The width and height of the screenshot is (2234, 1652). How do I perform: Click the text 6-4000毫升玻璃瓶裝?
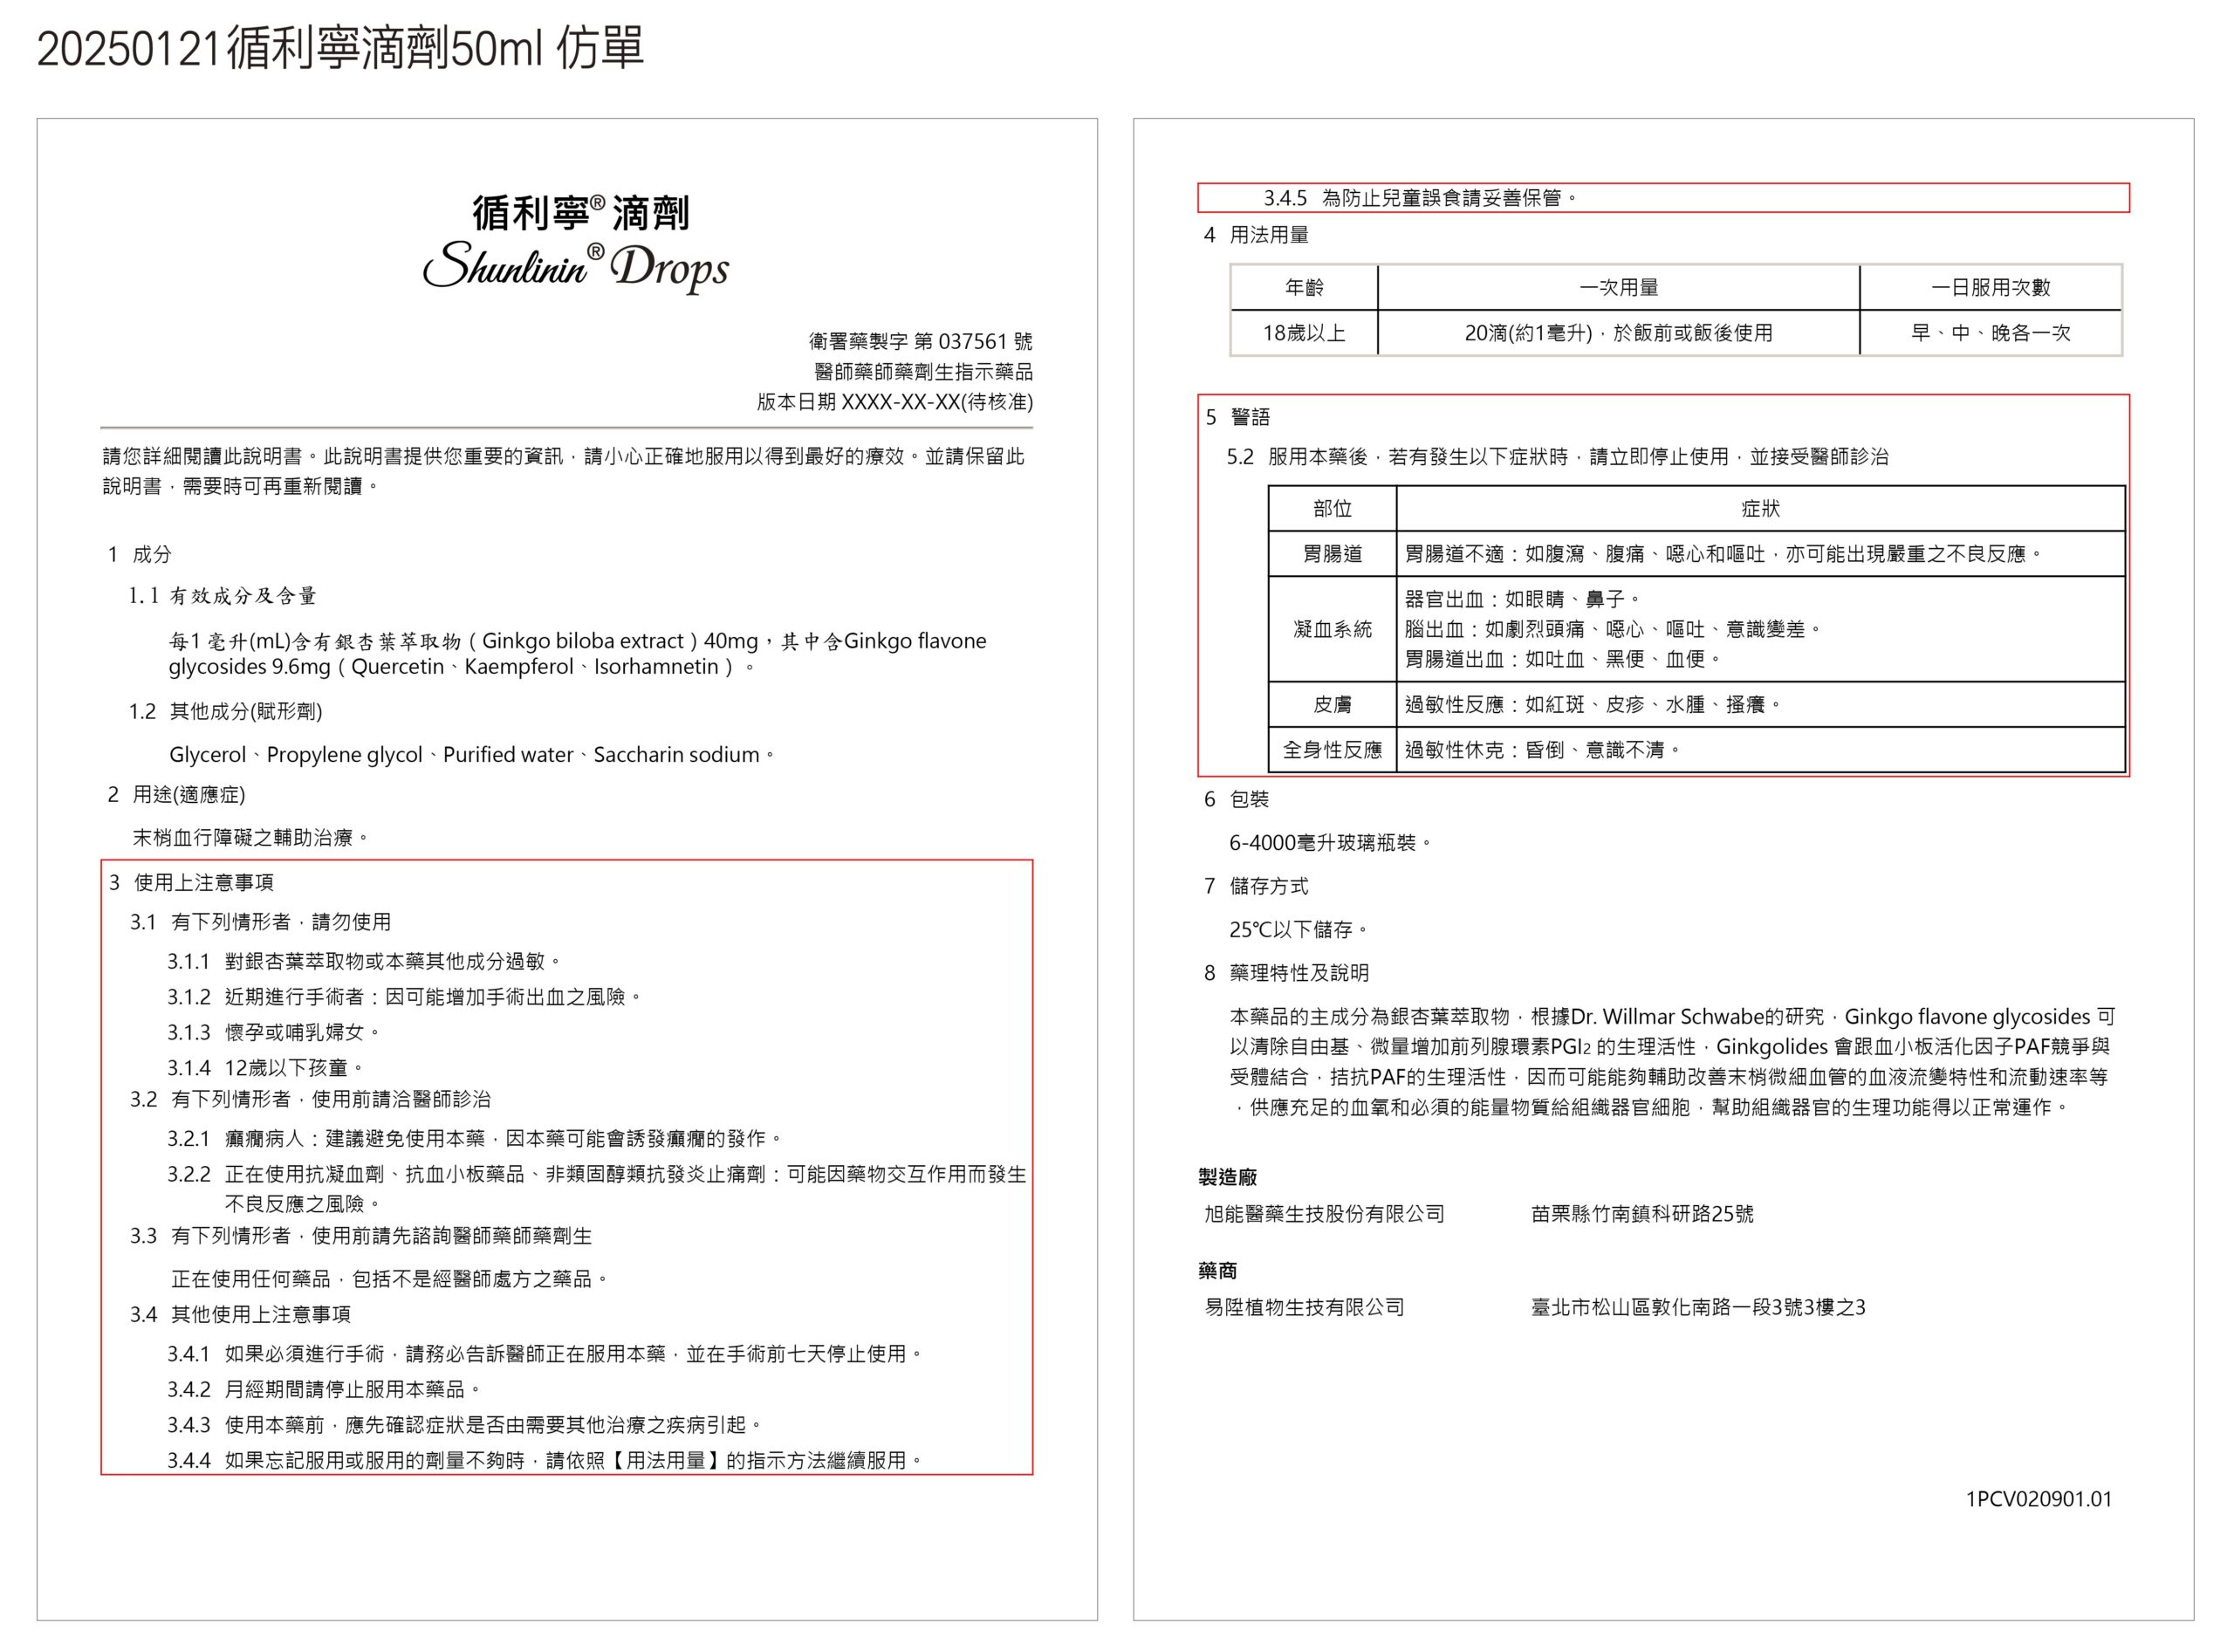1331,842
